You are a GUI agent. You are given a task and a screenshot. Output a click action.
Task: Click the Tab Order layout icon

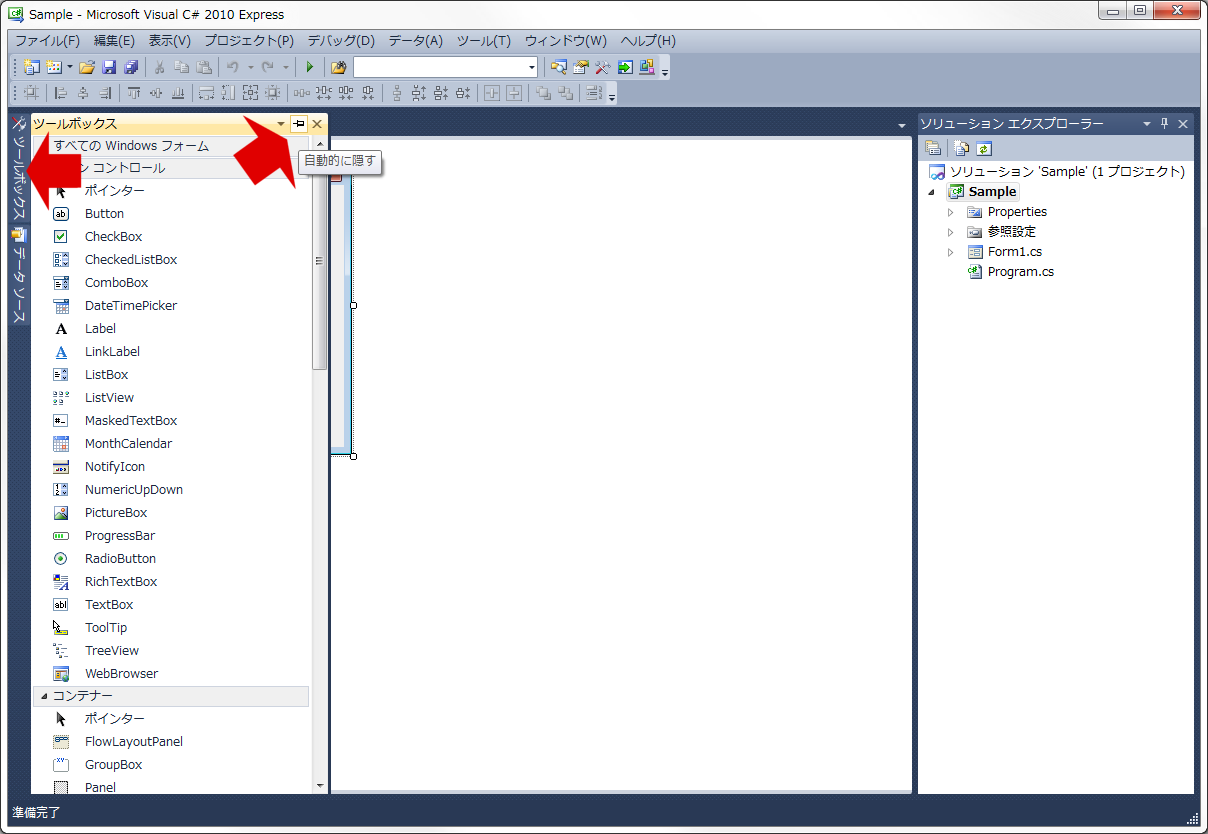(x=593, y=93)
